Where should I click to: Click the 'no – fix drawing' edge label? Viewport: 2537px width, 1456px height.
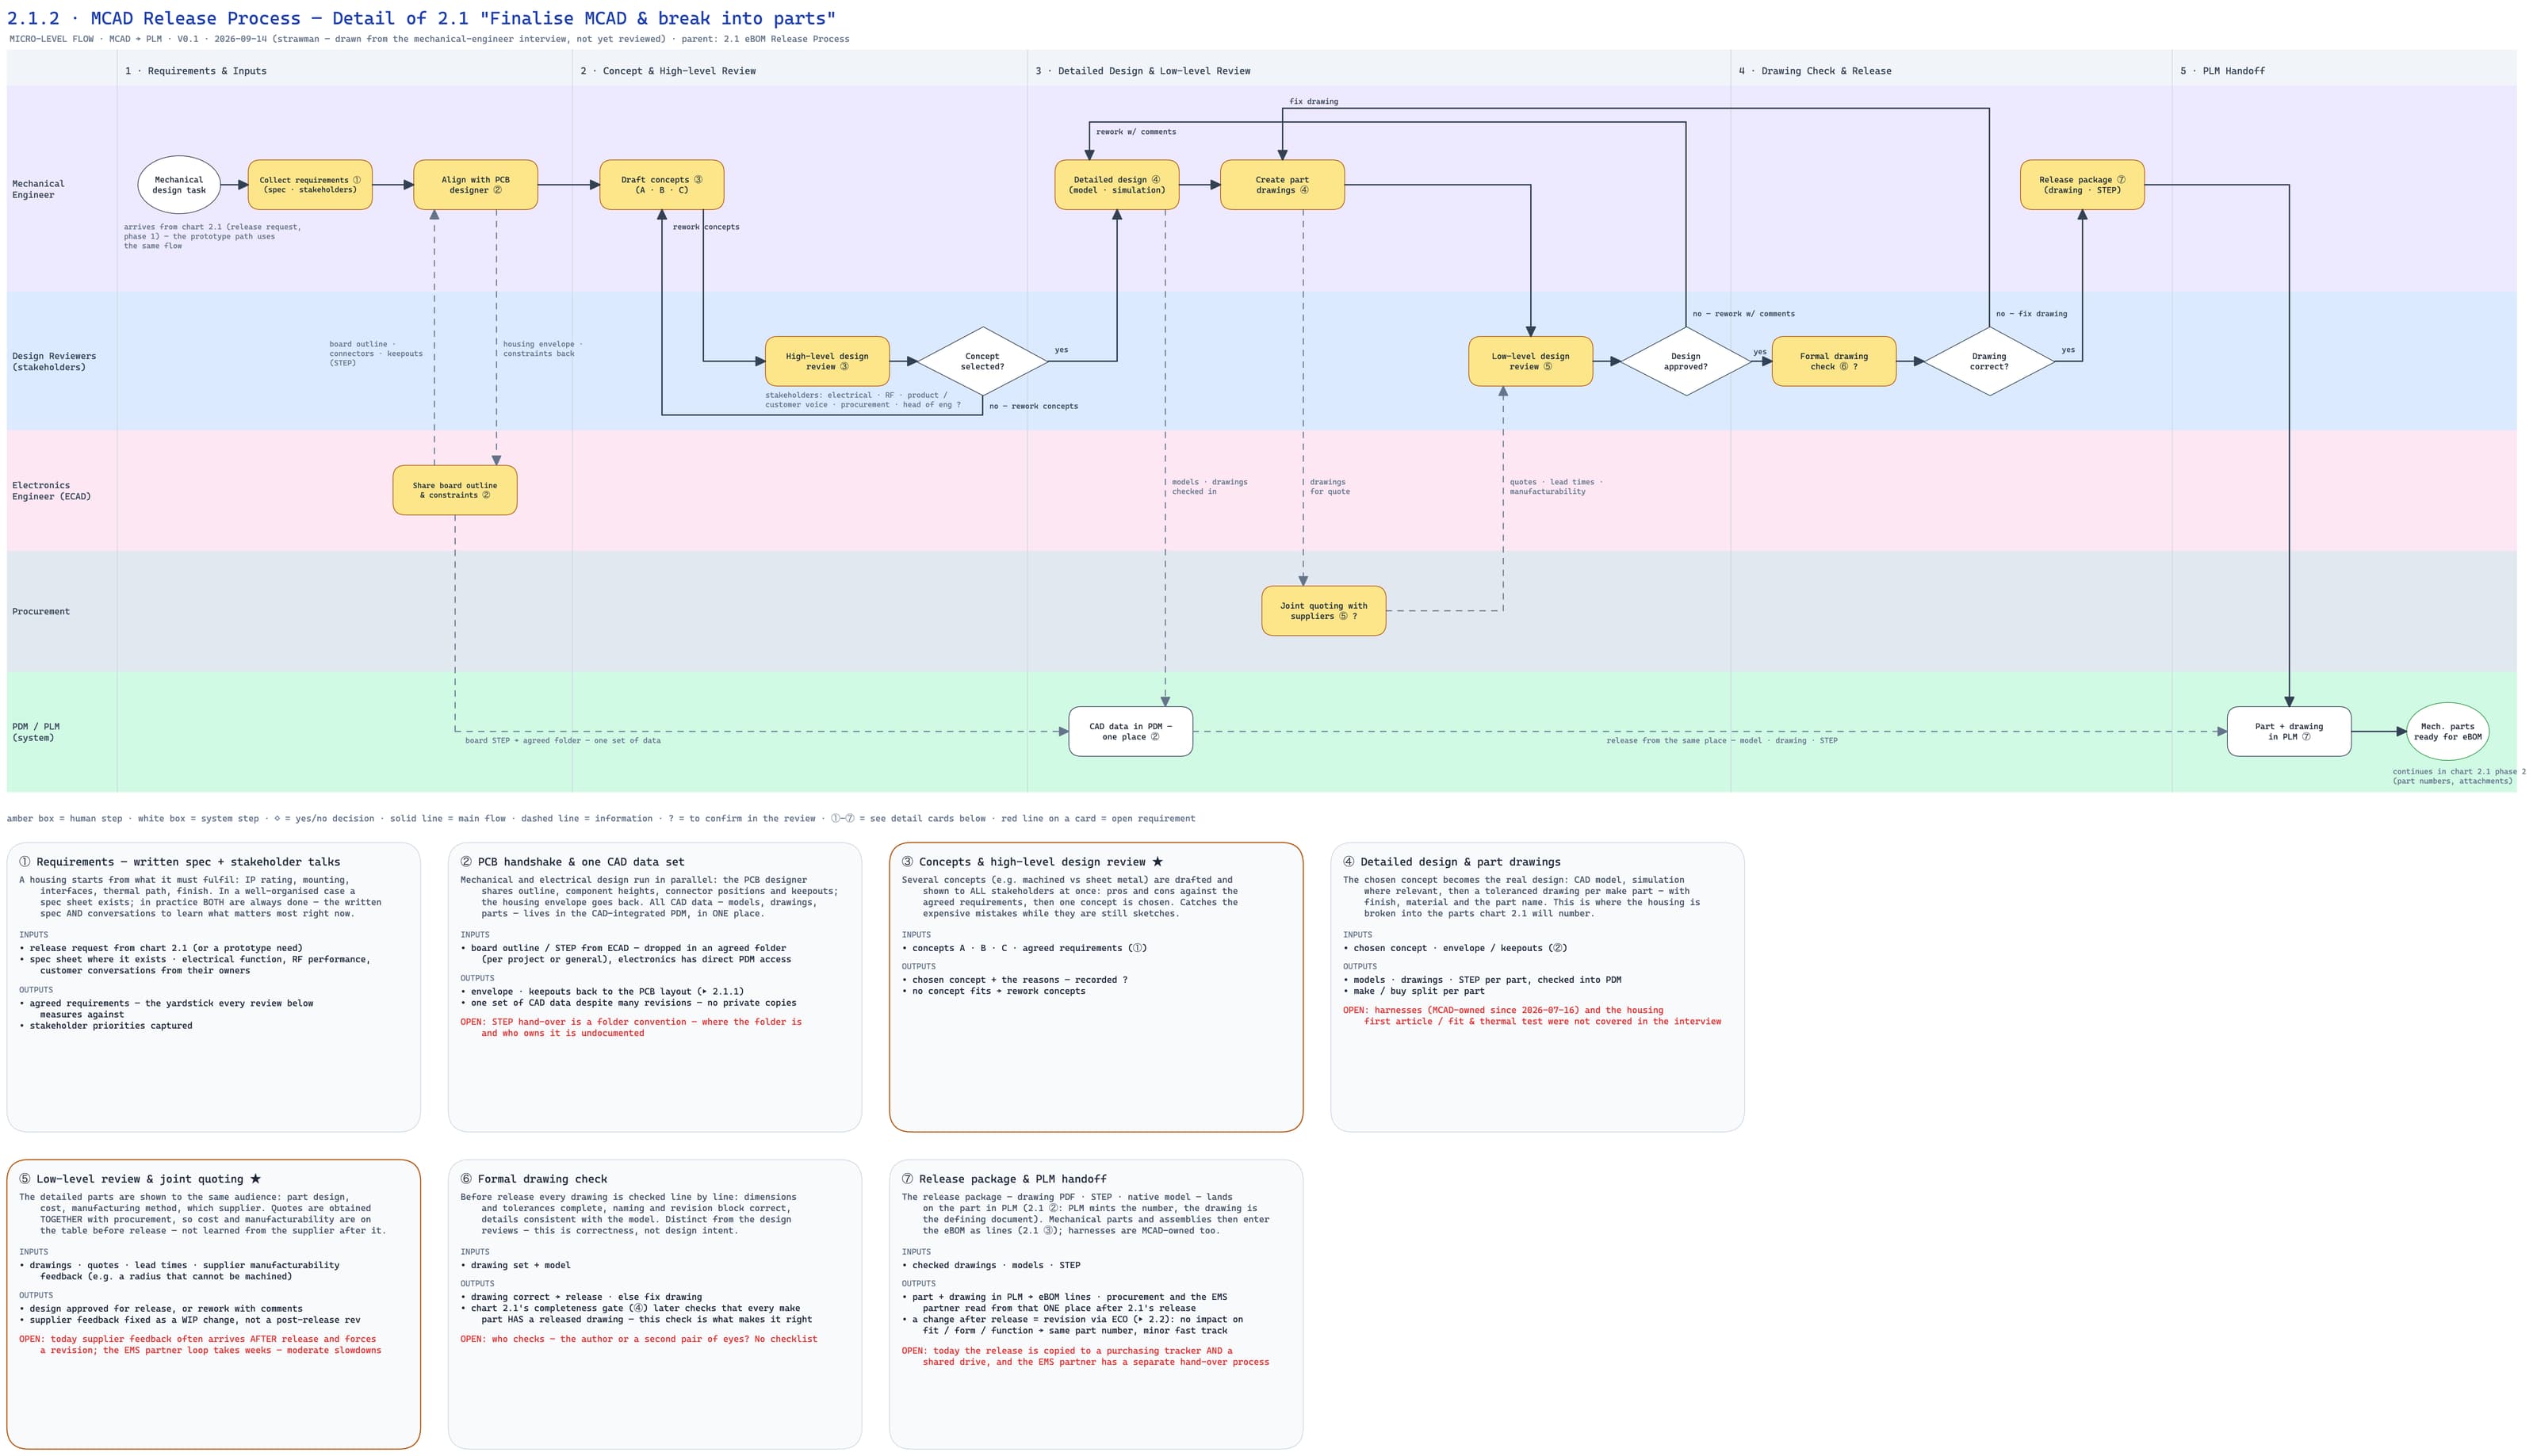pyautogui.click(x=2032, y=314)
